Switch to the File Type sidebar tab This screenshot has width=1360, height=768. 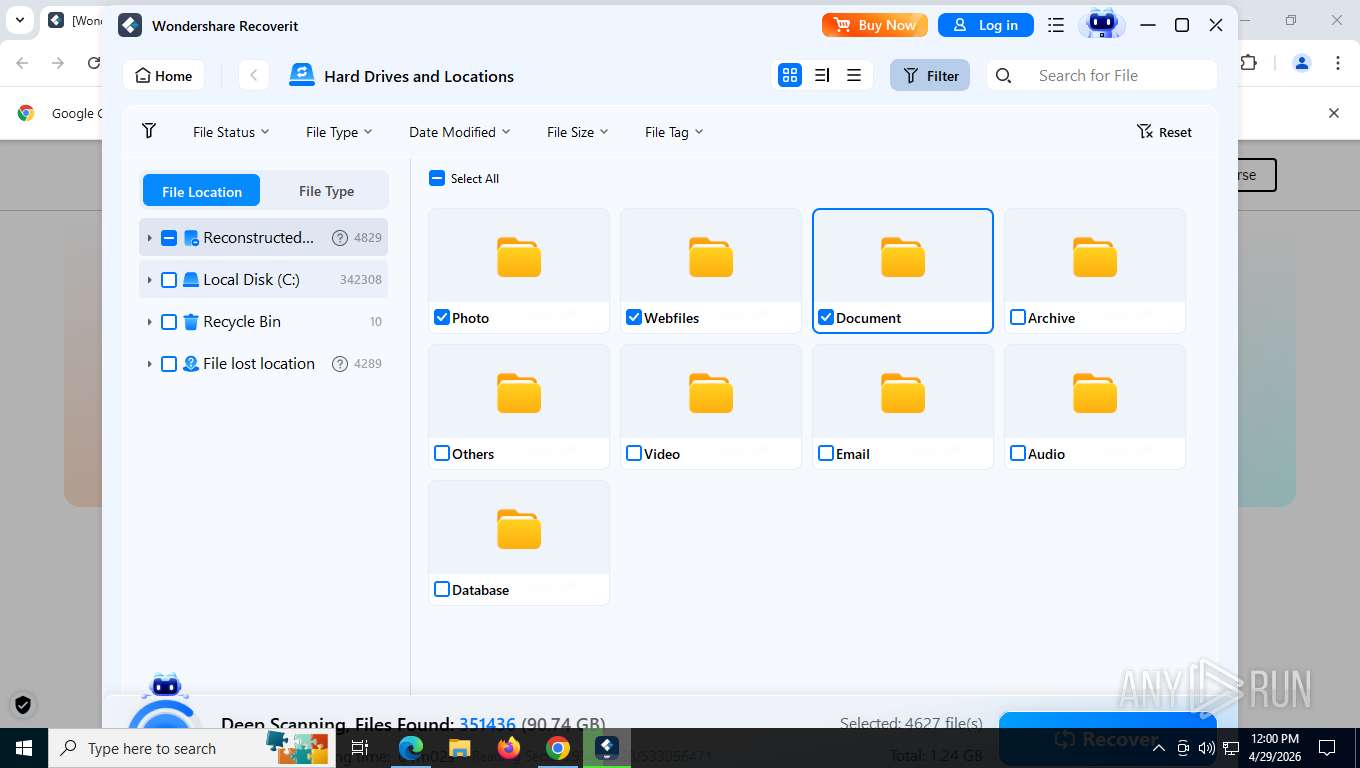pyautogui.click(x=326, y=191)
